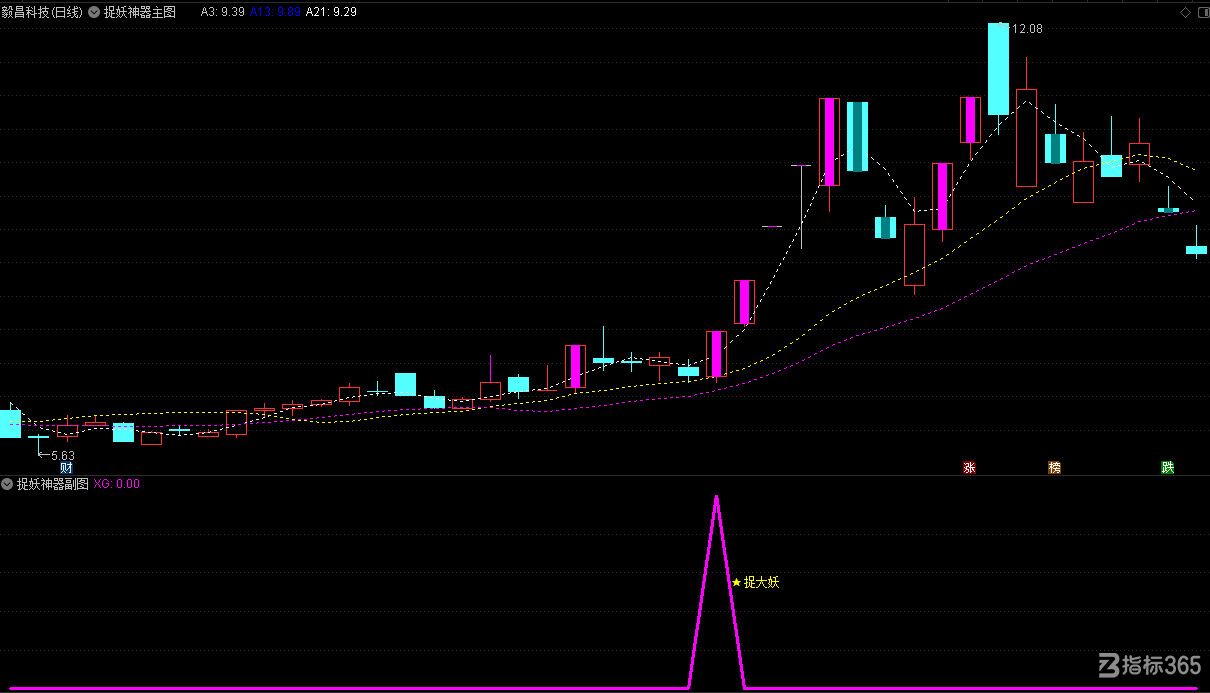Click the 捉大妖 signal text label
The width and height of the screenshot is (1210, 693).
pos(761,582)
